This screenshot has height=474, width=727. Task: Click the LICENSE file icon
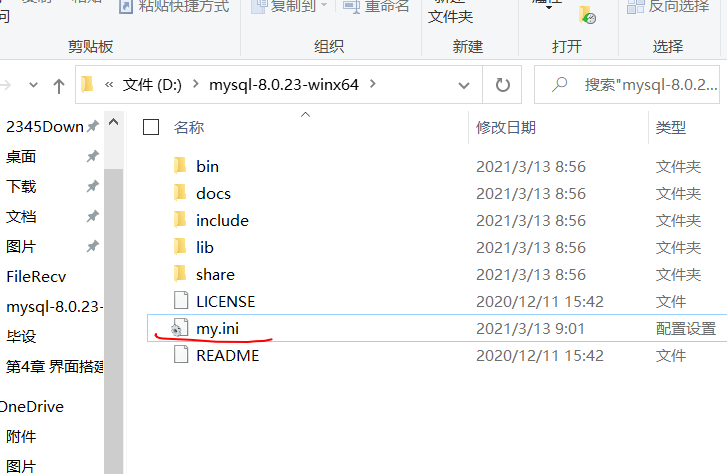pyautogui.click(x=181, y=301)
